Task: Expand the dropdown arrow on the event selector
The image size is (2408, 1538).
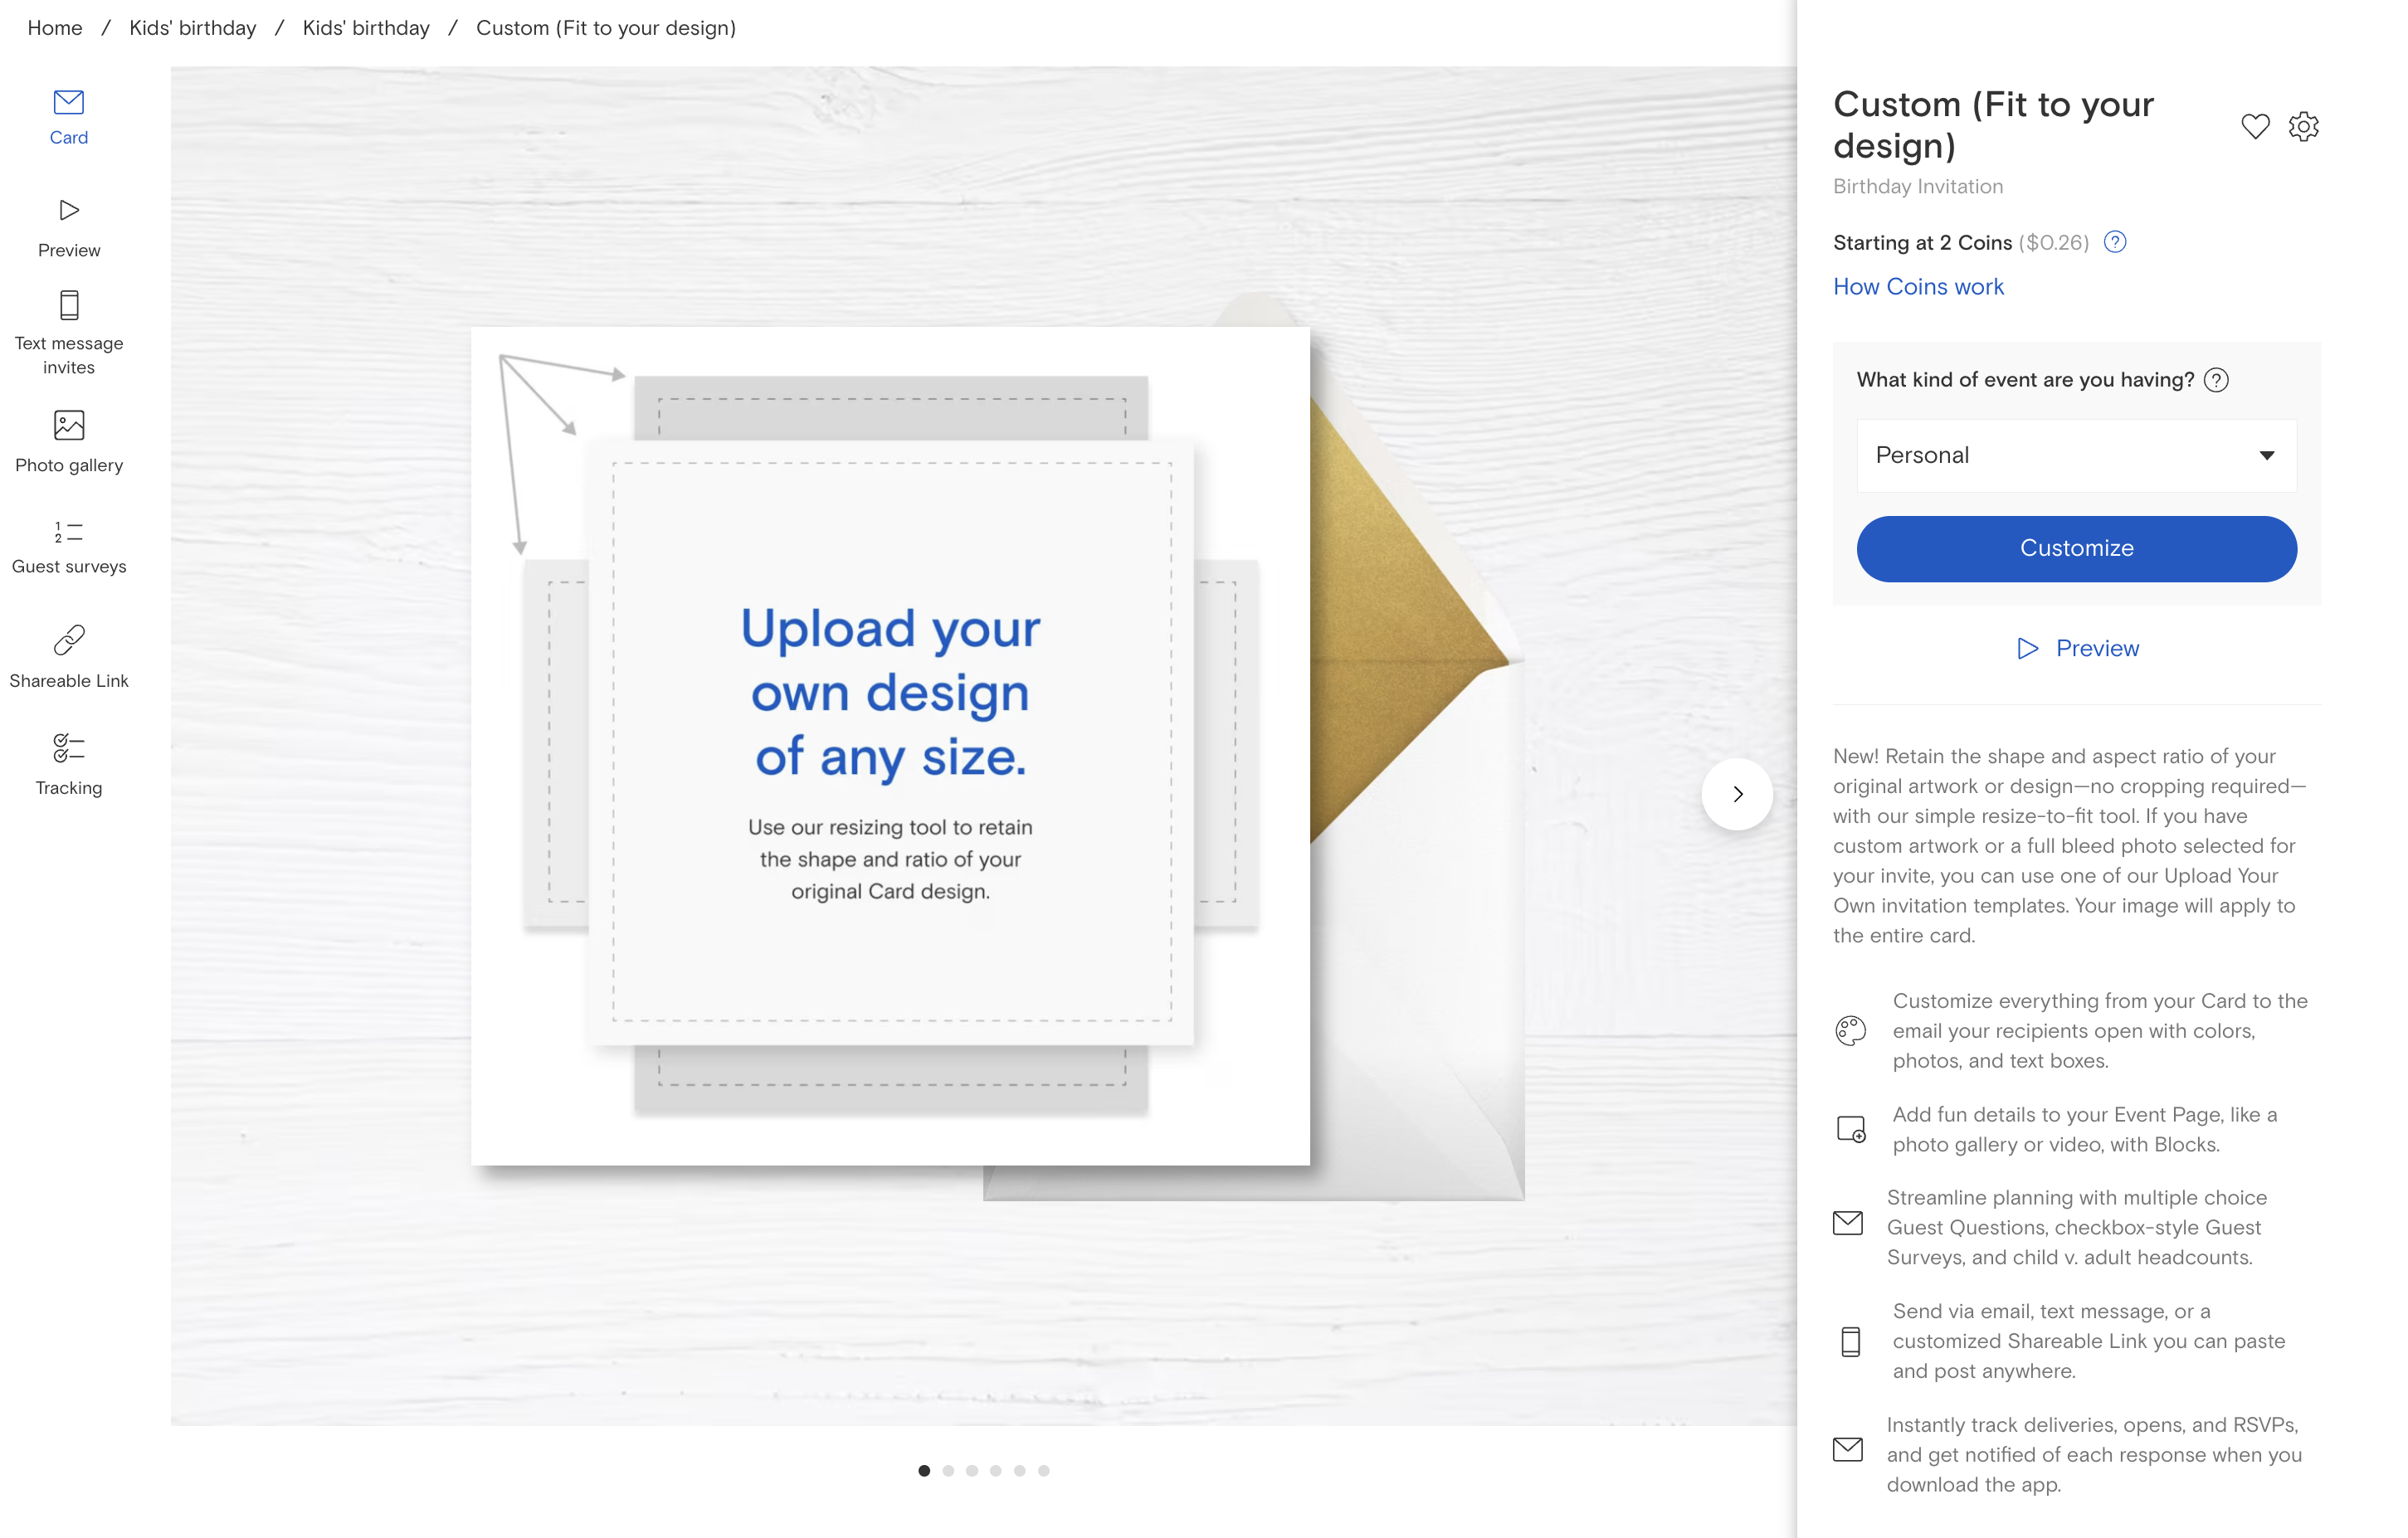Action: 2267,456
